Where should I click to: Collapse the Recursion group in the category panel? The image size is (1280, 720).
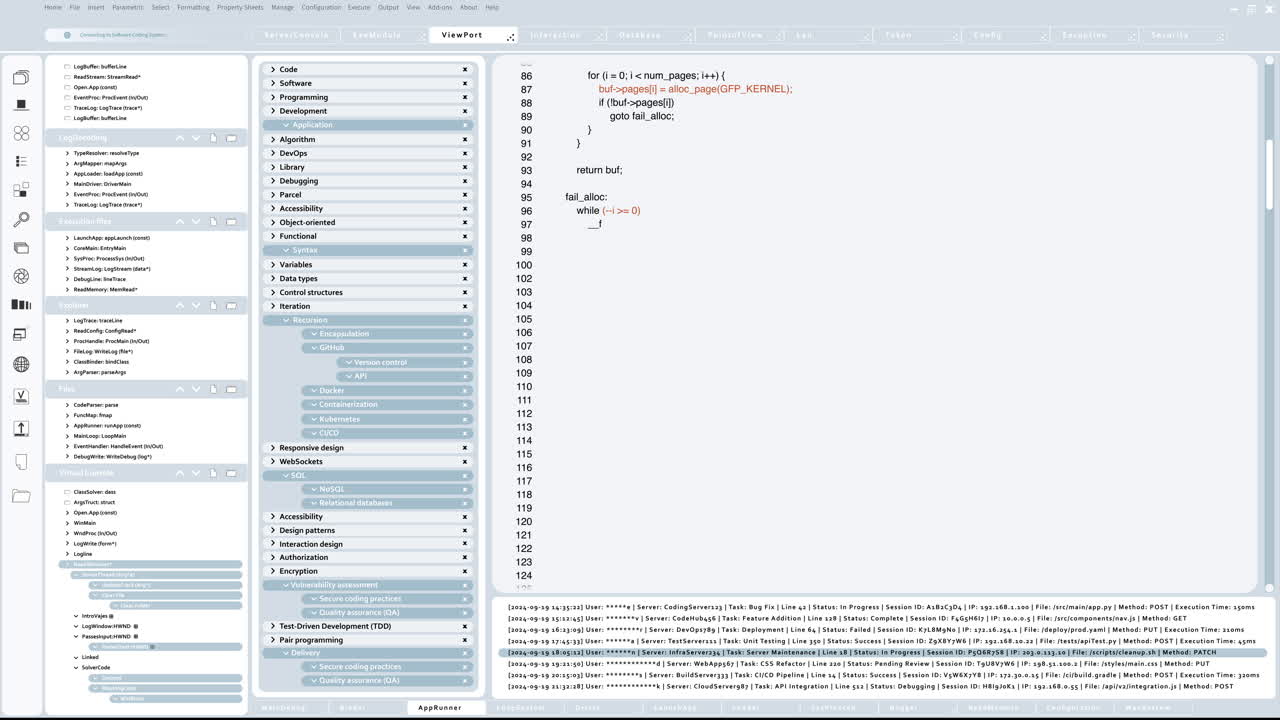point(288,319)
